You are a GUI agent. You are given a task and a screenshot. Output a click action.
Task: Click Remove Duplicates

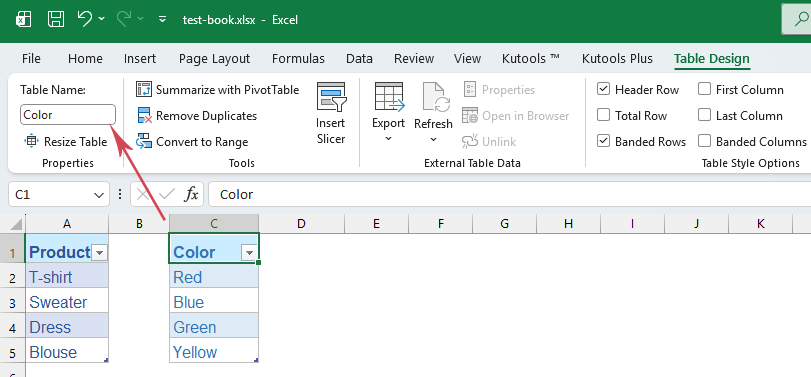tap(197, 116)
